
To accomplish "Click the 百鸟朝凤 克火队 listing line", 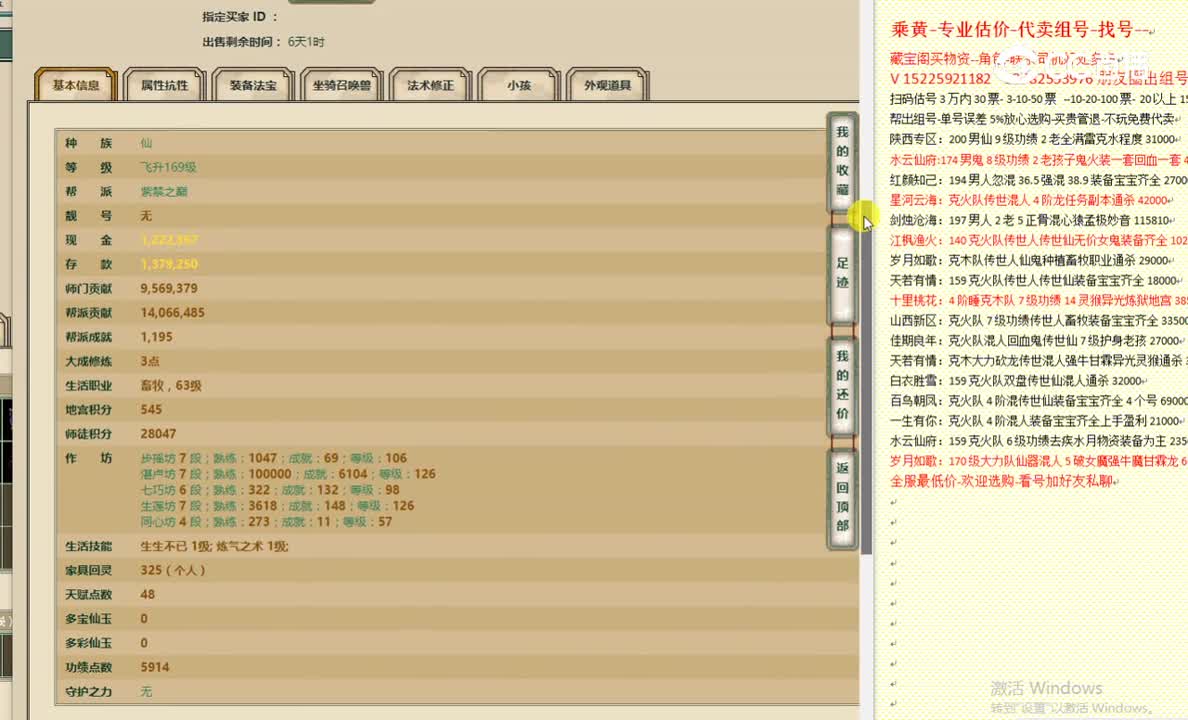I will (1039, 401).
